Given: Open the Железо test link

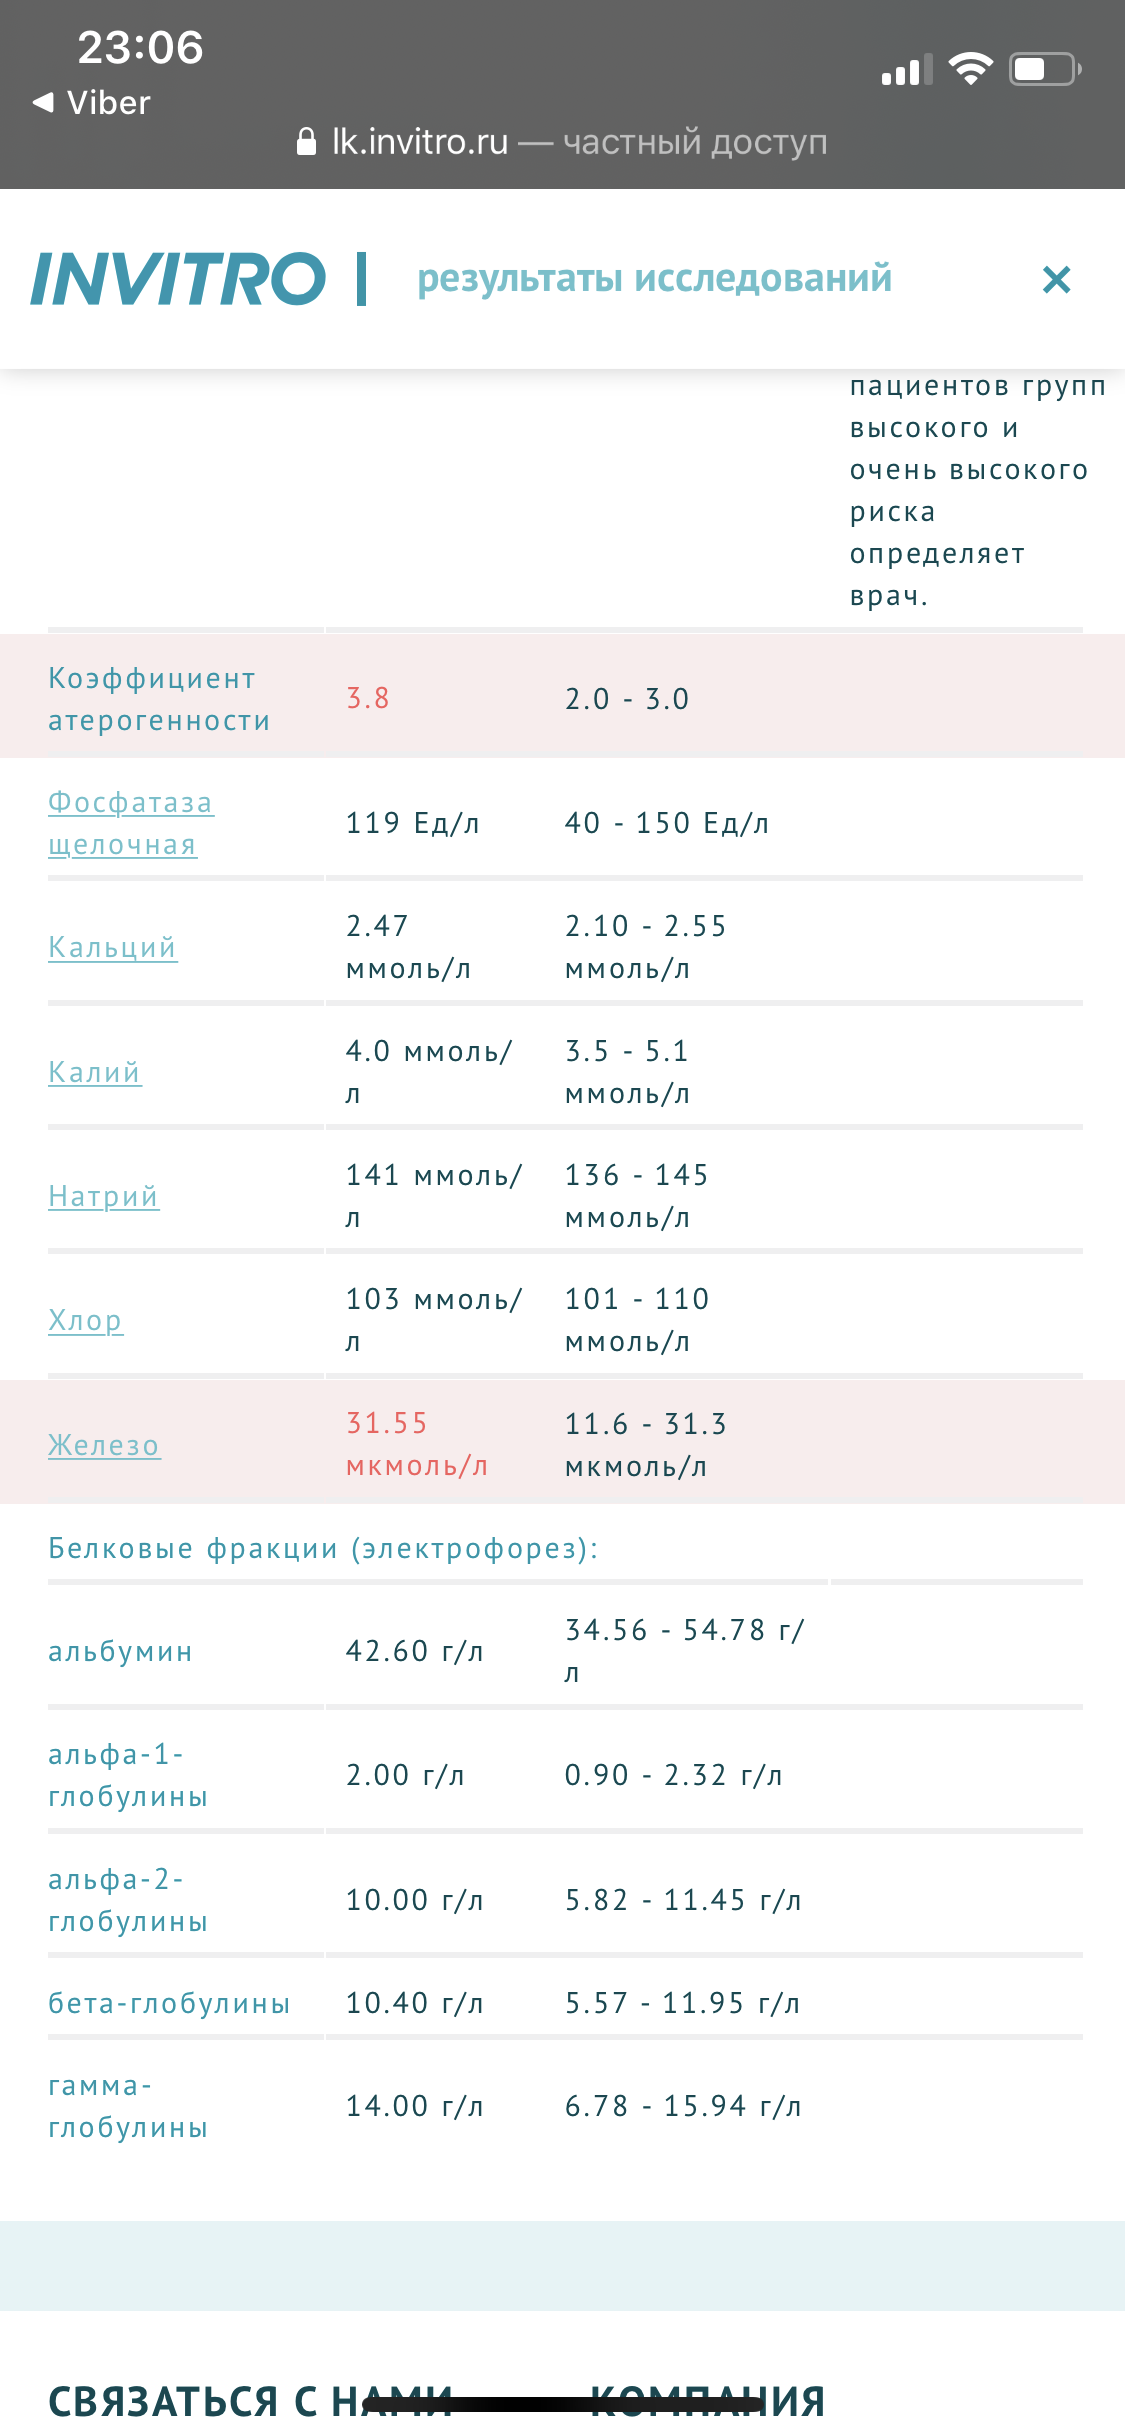Looking at the screenshot, I should click(104, 1445).
